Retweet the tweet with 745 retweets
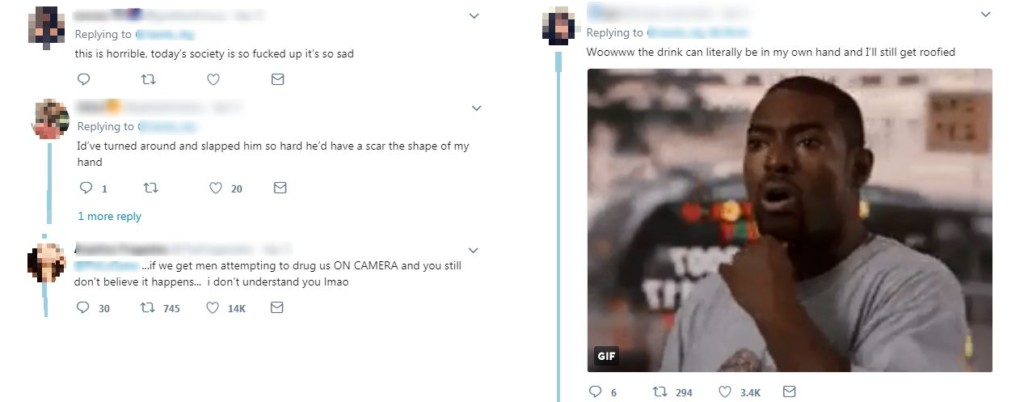This screenshot has width=1024, height=402. 148,308
